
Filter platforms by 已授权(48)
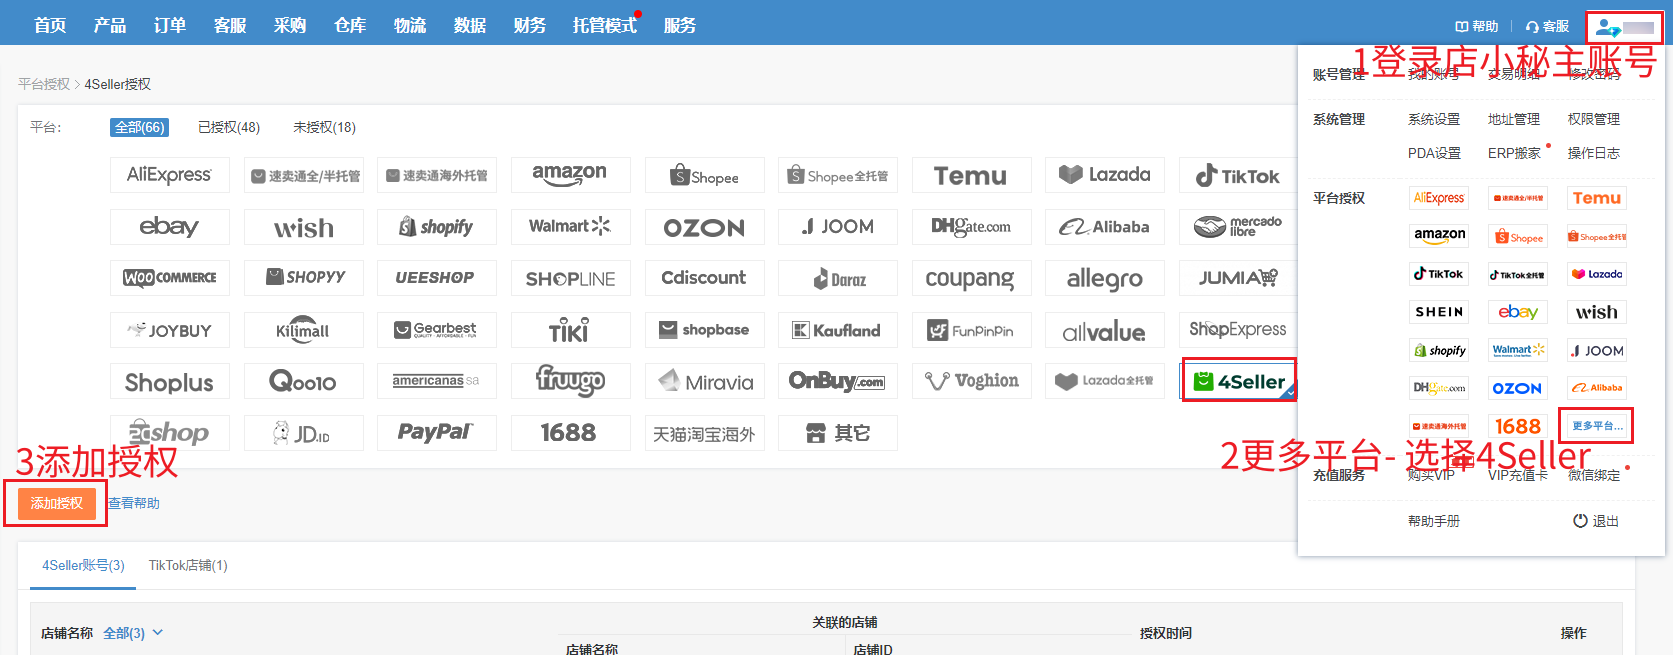tap(229, 127)
